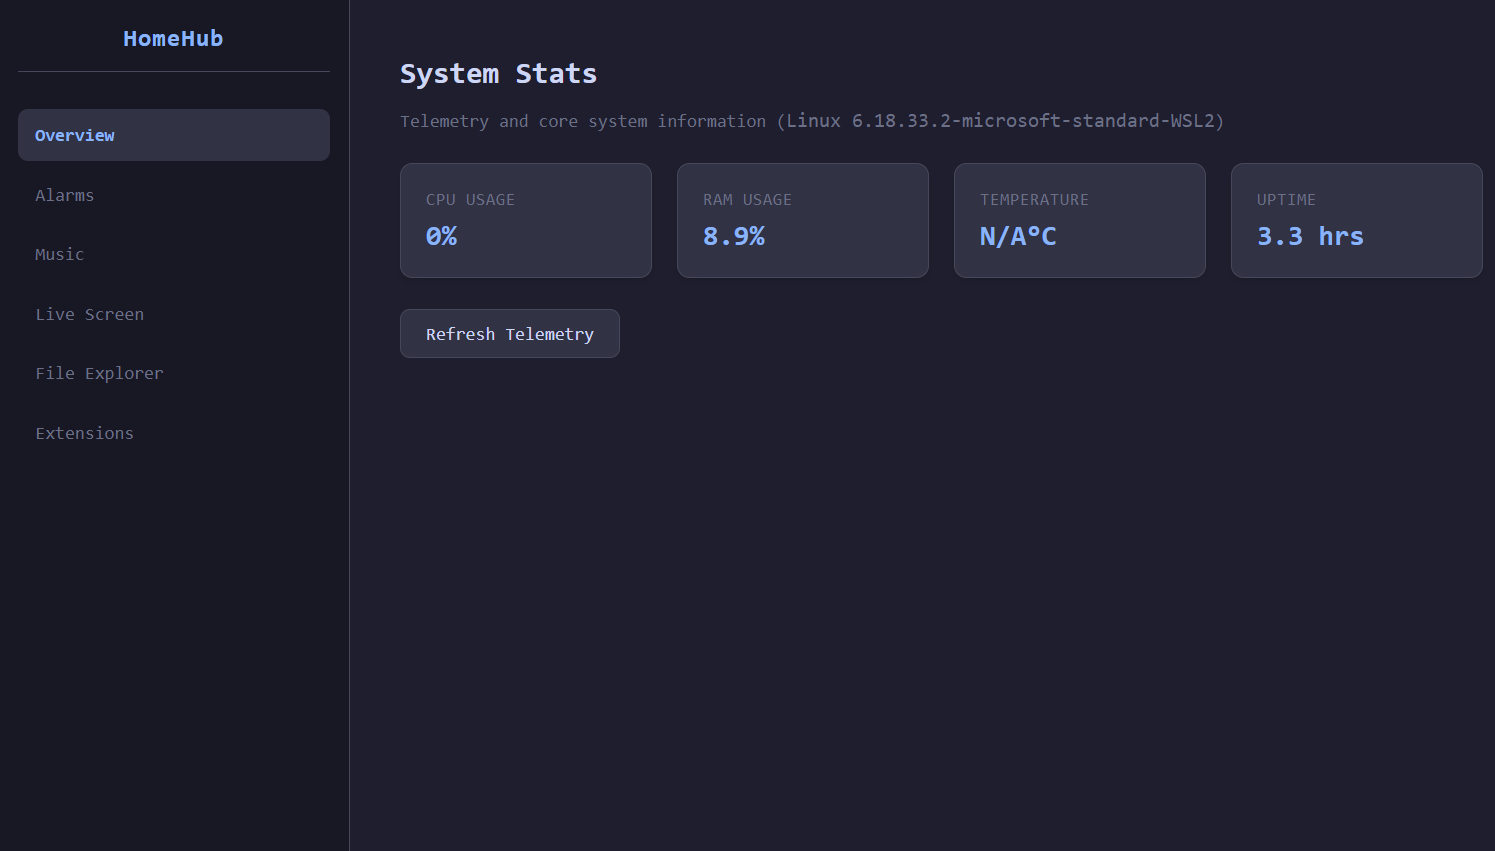Click the 0% CPU value
Image resolution: width=1495 pixels, height=851 pixels.
click(441, 237)
